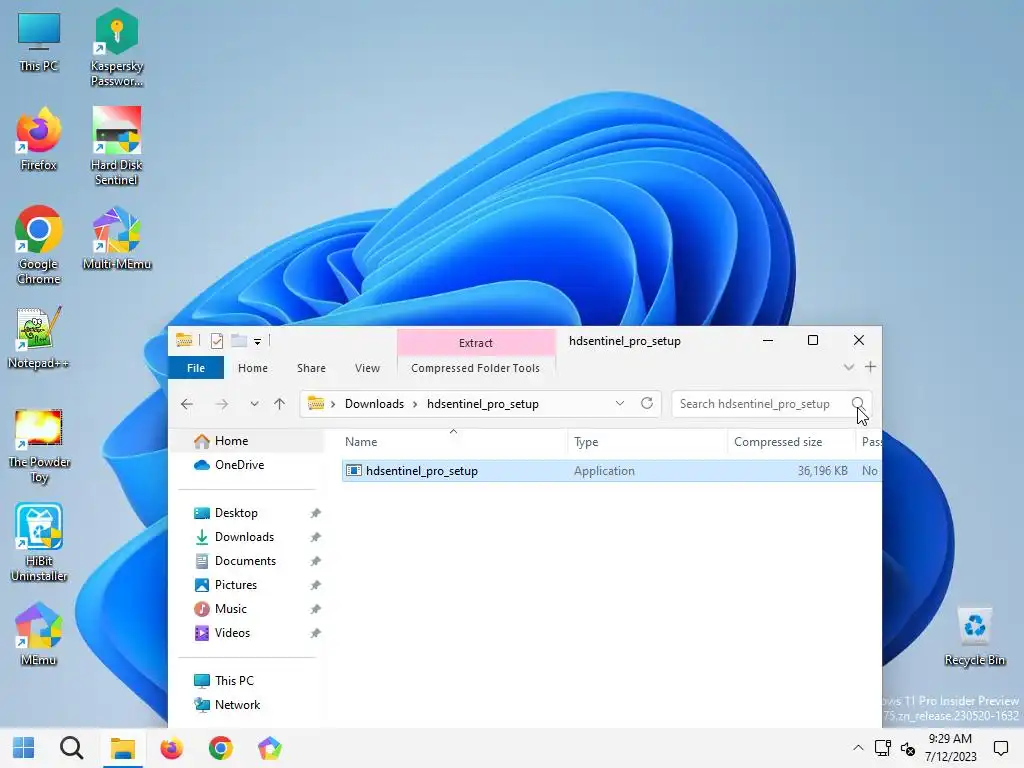Select the Hard Disk Sentinel desktop shortcut
Screen dimensions: 1024x768
pyautogui.click(x=116, y=146)
